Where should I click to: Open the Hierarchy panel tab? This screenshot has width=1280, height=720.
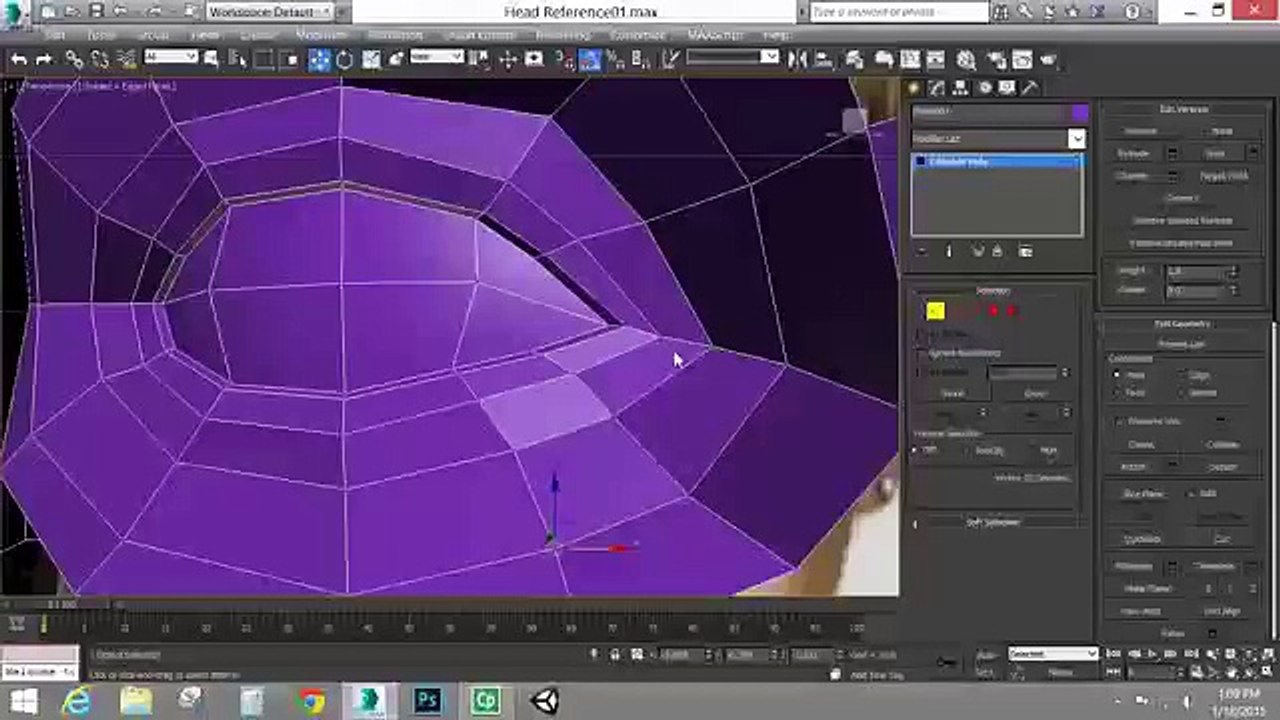[x=960, y=88]
